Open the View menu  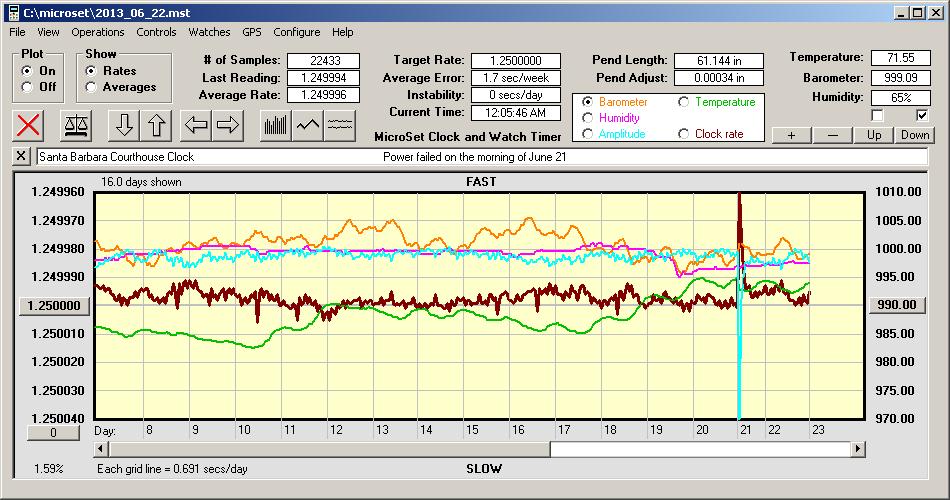point(48,32)
